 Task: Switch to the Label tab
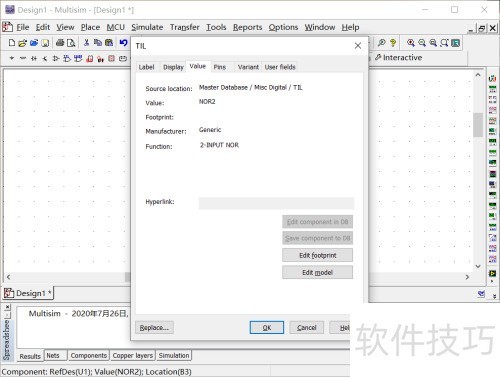point(146,67)
